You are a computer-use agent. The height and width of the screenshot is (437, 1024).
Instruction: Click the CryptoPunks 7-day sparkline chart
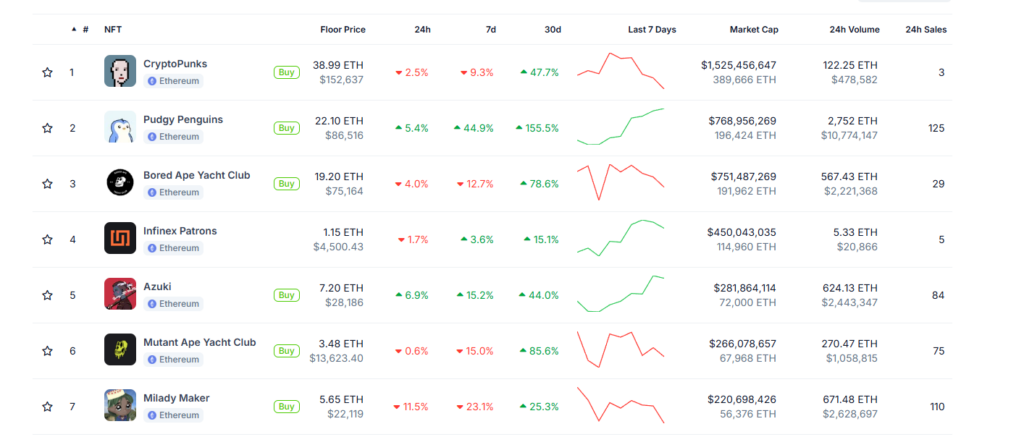[x=620, y=71]
